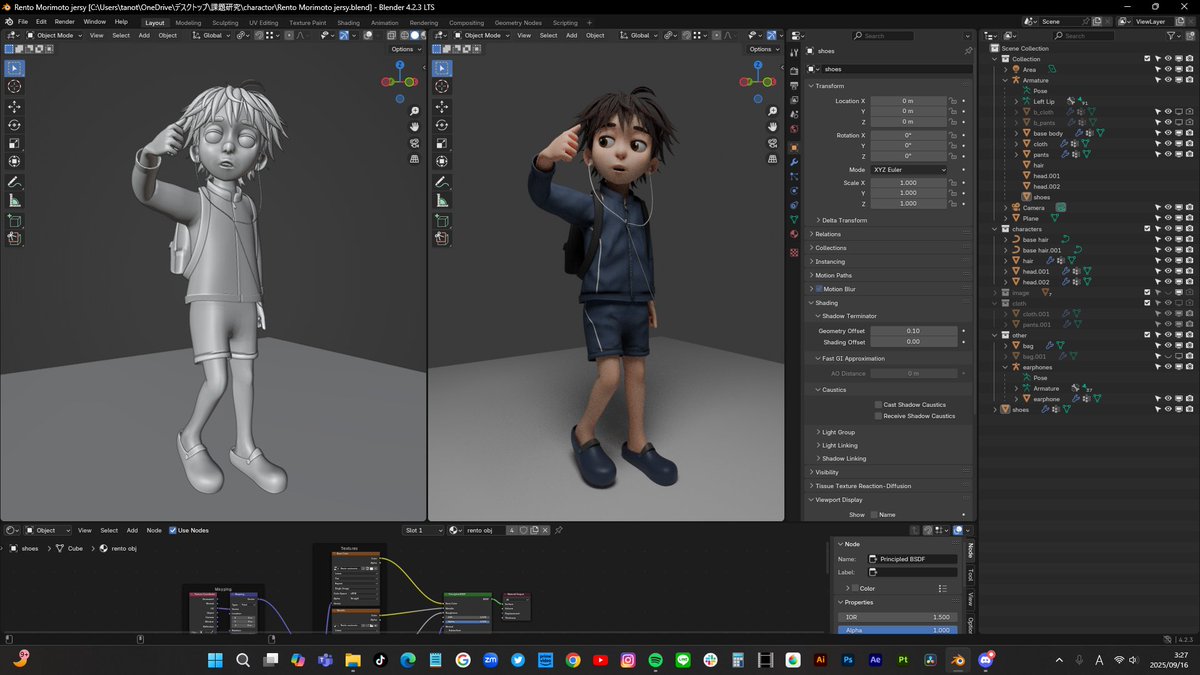Viewport: 1200px width, 675px height.
Task: Switch to the Sculpting workspace tab
Action: tap(225, 22)
